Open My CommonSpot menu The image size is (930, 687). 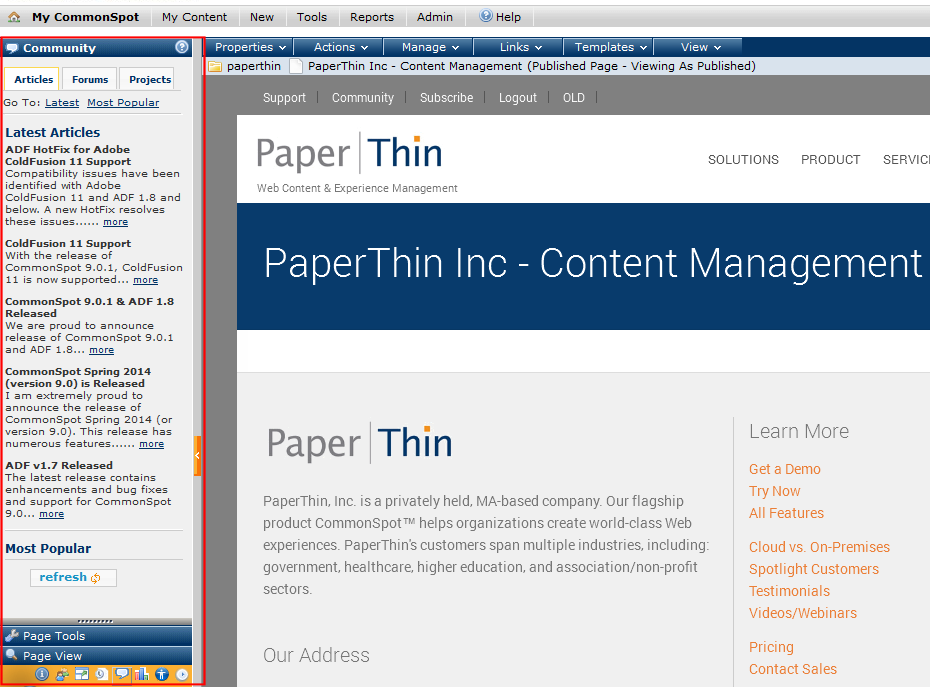coord(85,17)
